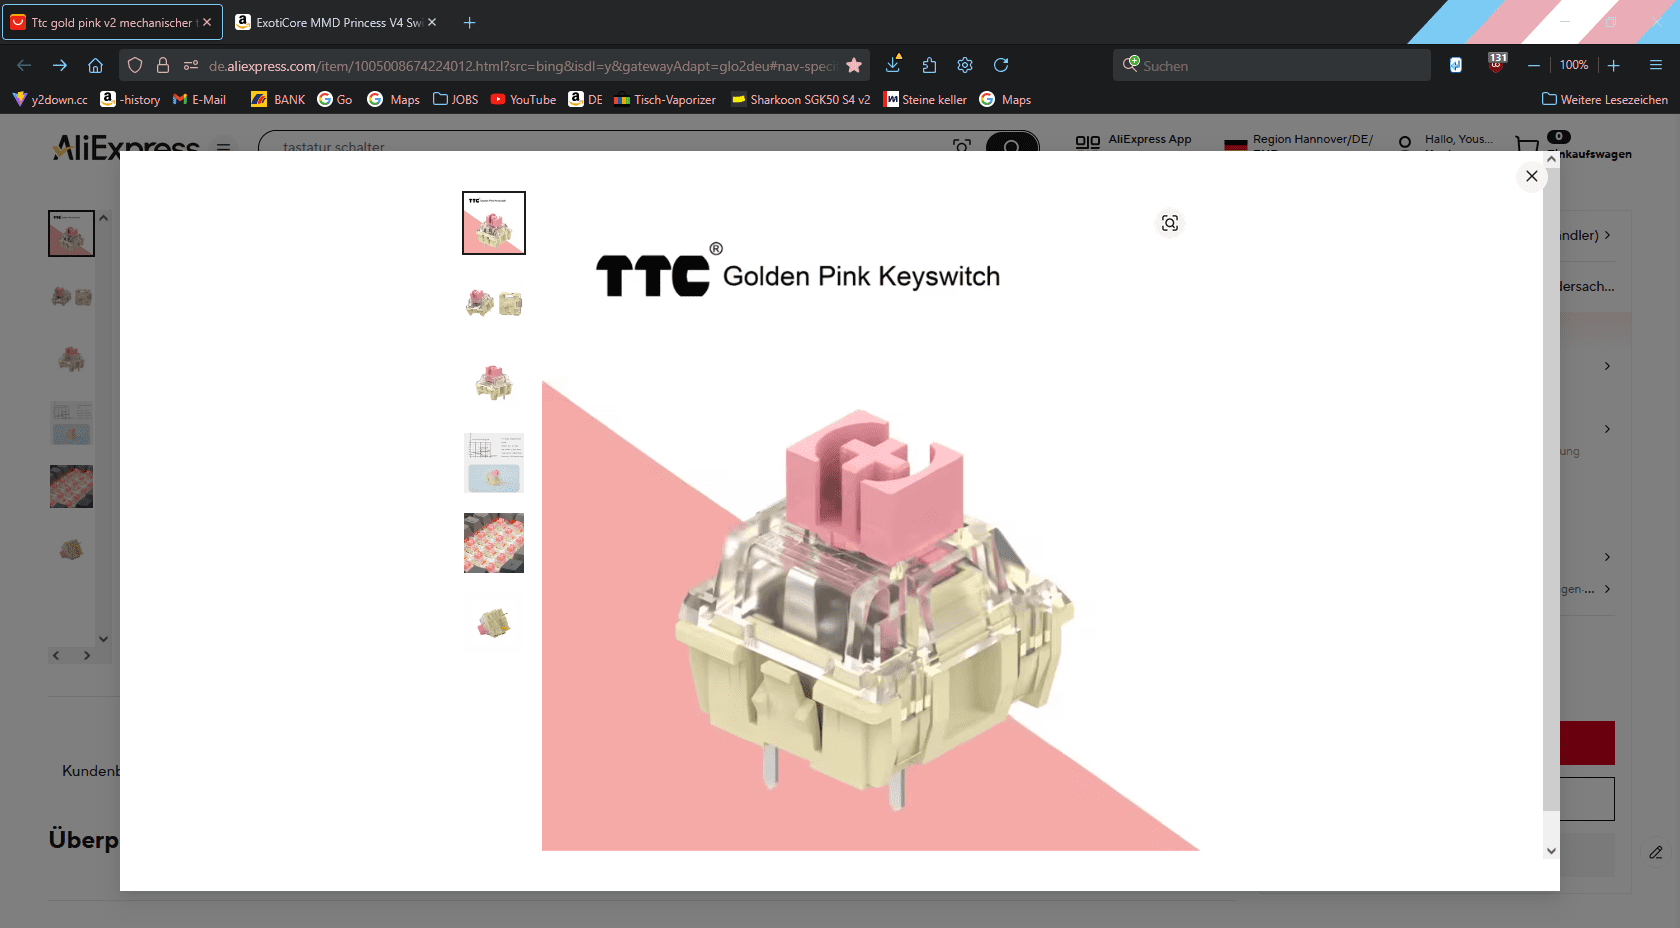Open the image search icon in lightbox
Screen dimensions: 1680x928
pos(1170,223)
